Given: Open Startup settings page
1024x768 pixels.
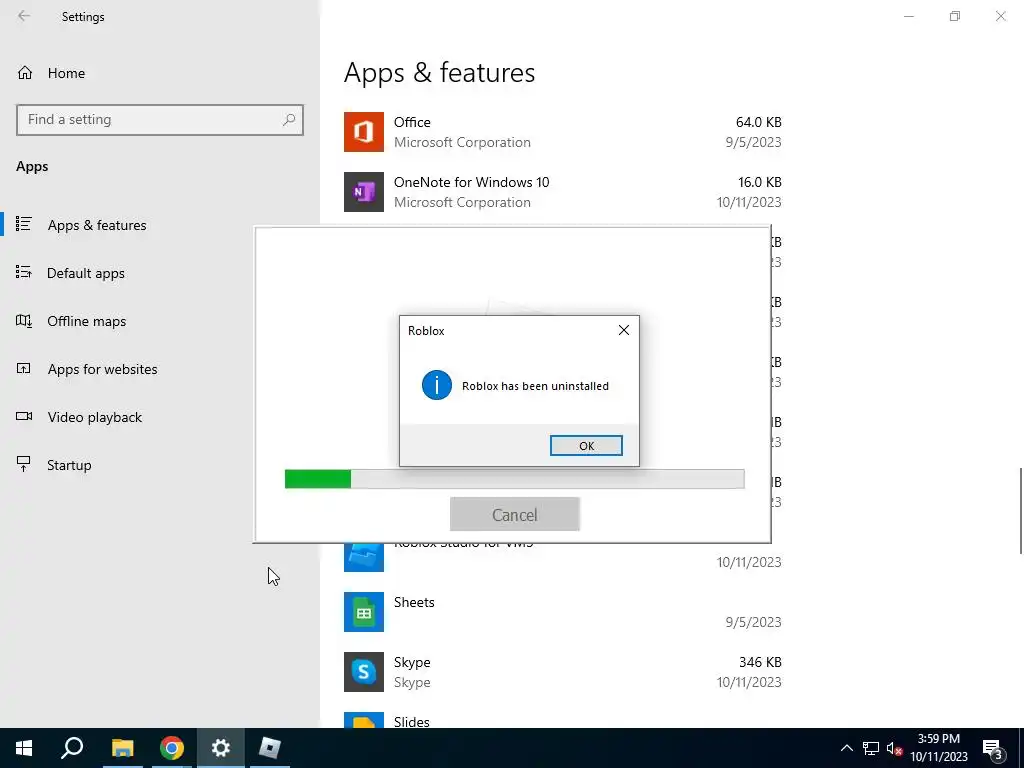Looking at the screenshot, I should [x=69, y=465].
